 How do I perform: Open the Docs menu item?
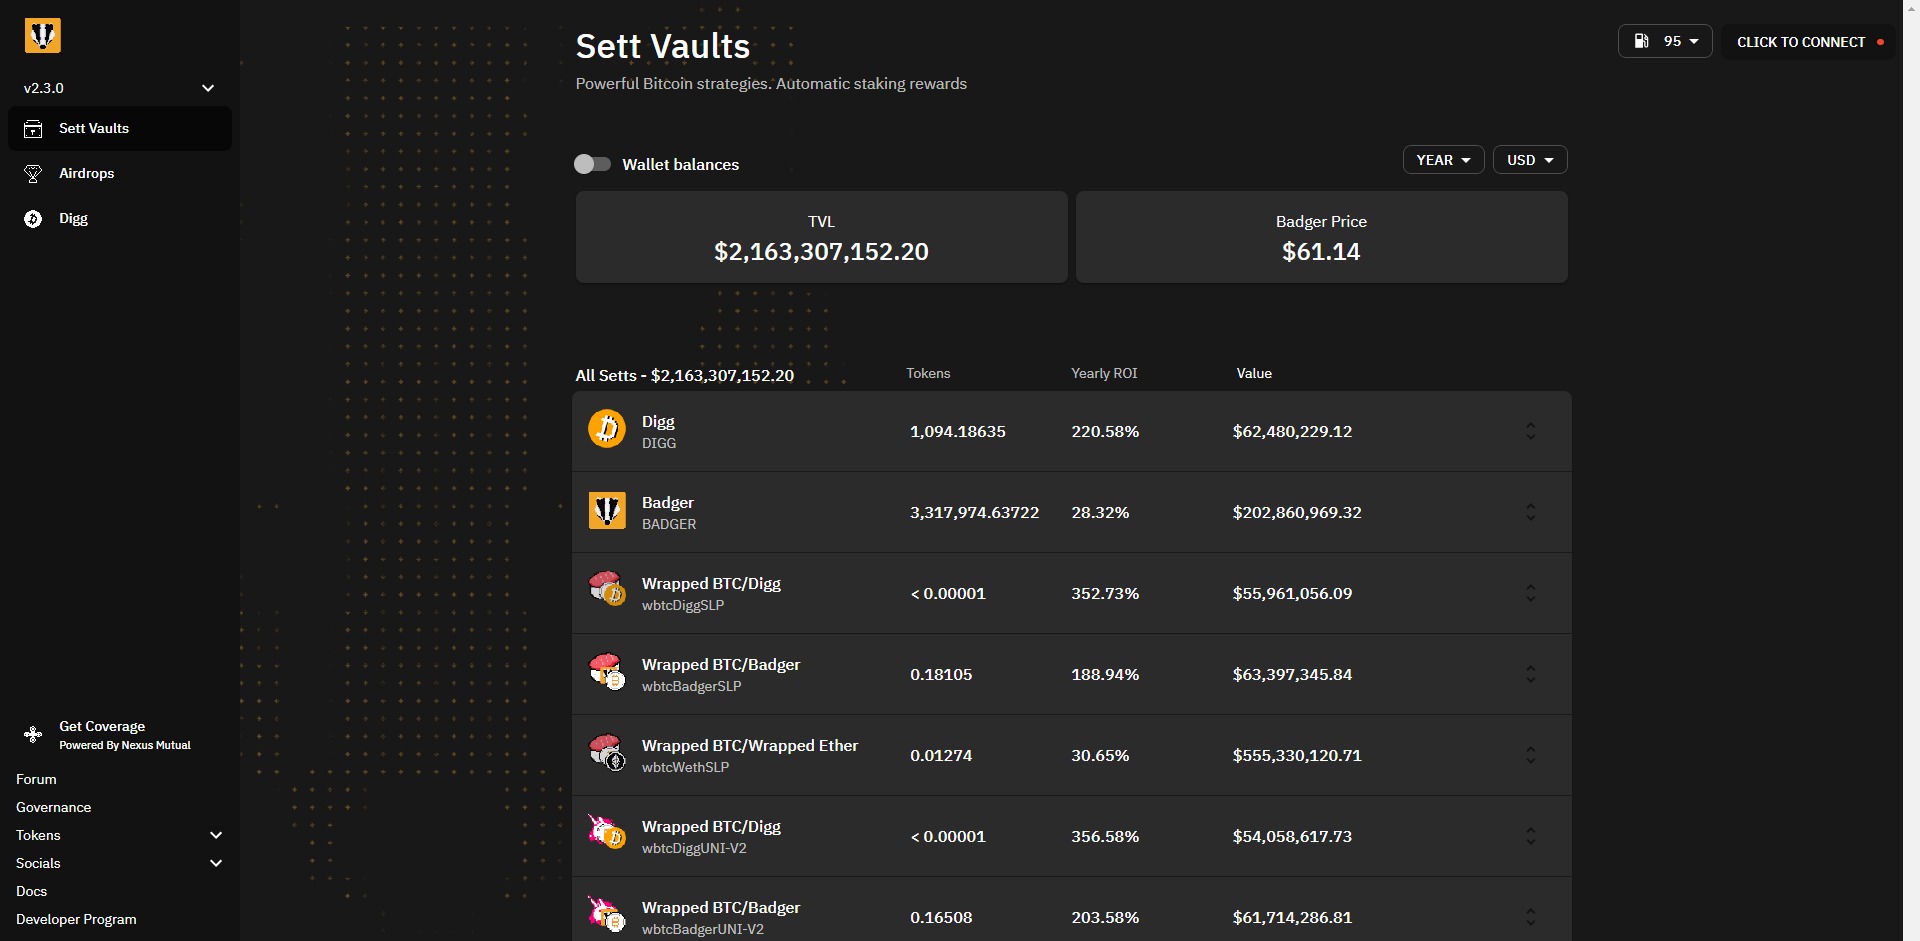coord(31,891)
